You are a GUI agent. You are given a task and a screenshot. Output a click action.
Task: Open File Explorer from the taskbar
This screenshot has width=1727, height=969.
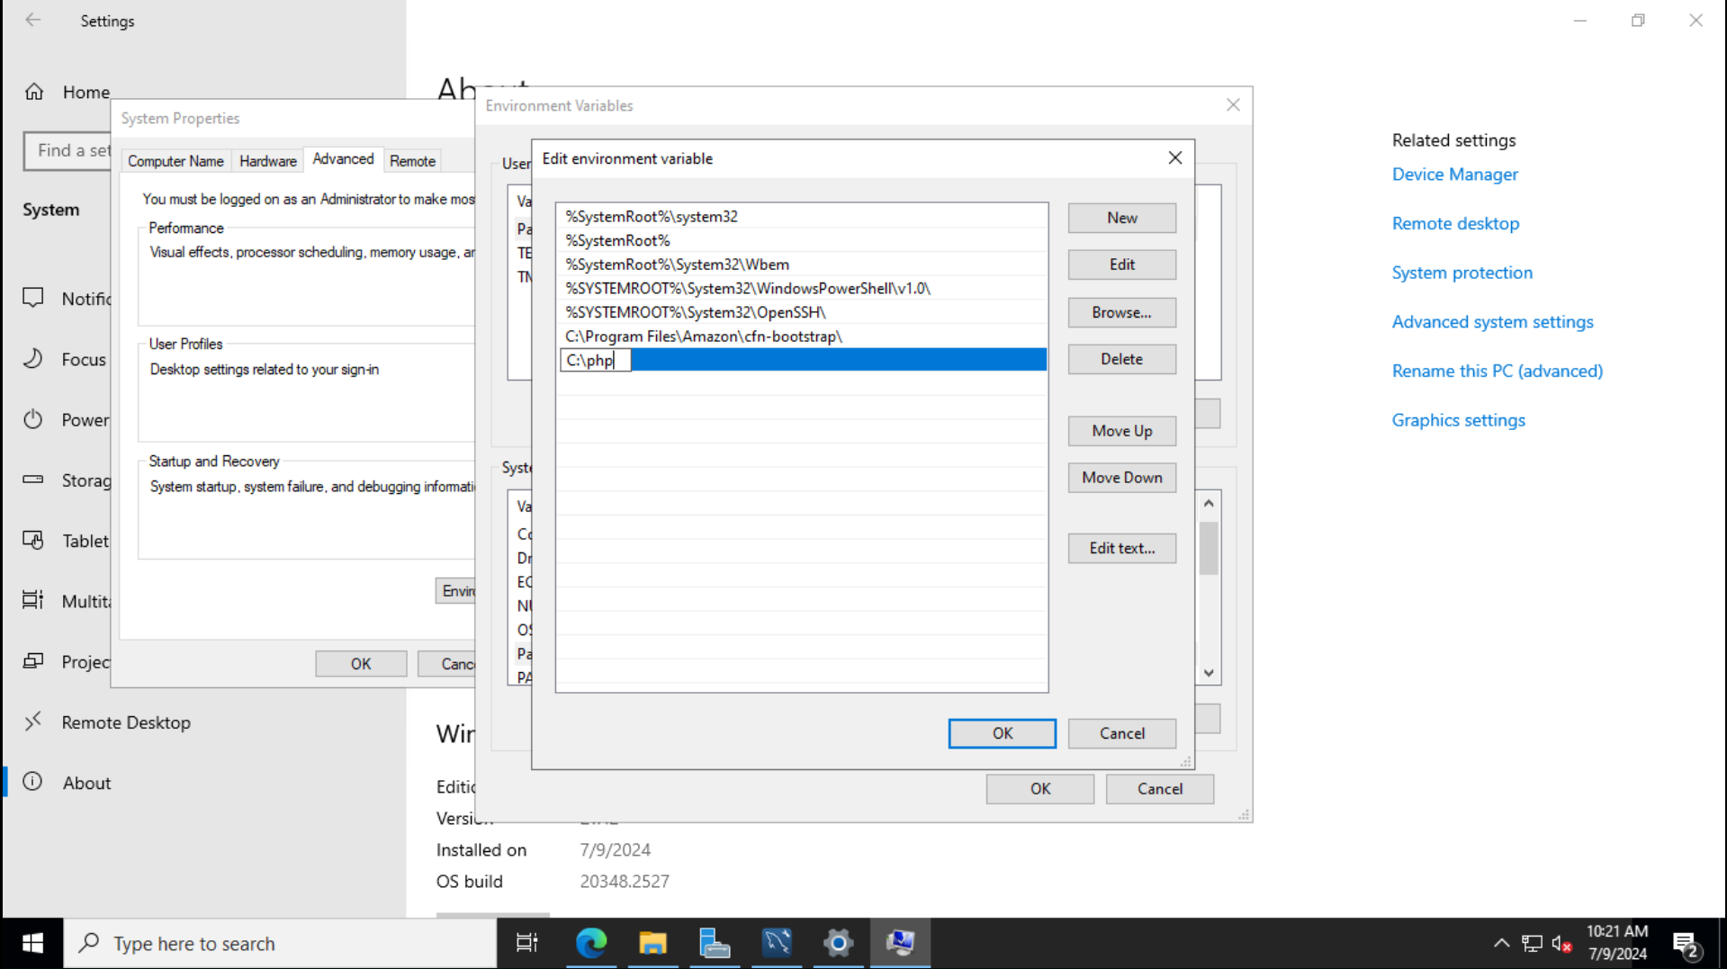pyautogui.click(x=653, y=943)
